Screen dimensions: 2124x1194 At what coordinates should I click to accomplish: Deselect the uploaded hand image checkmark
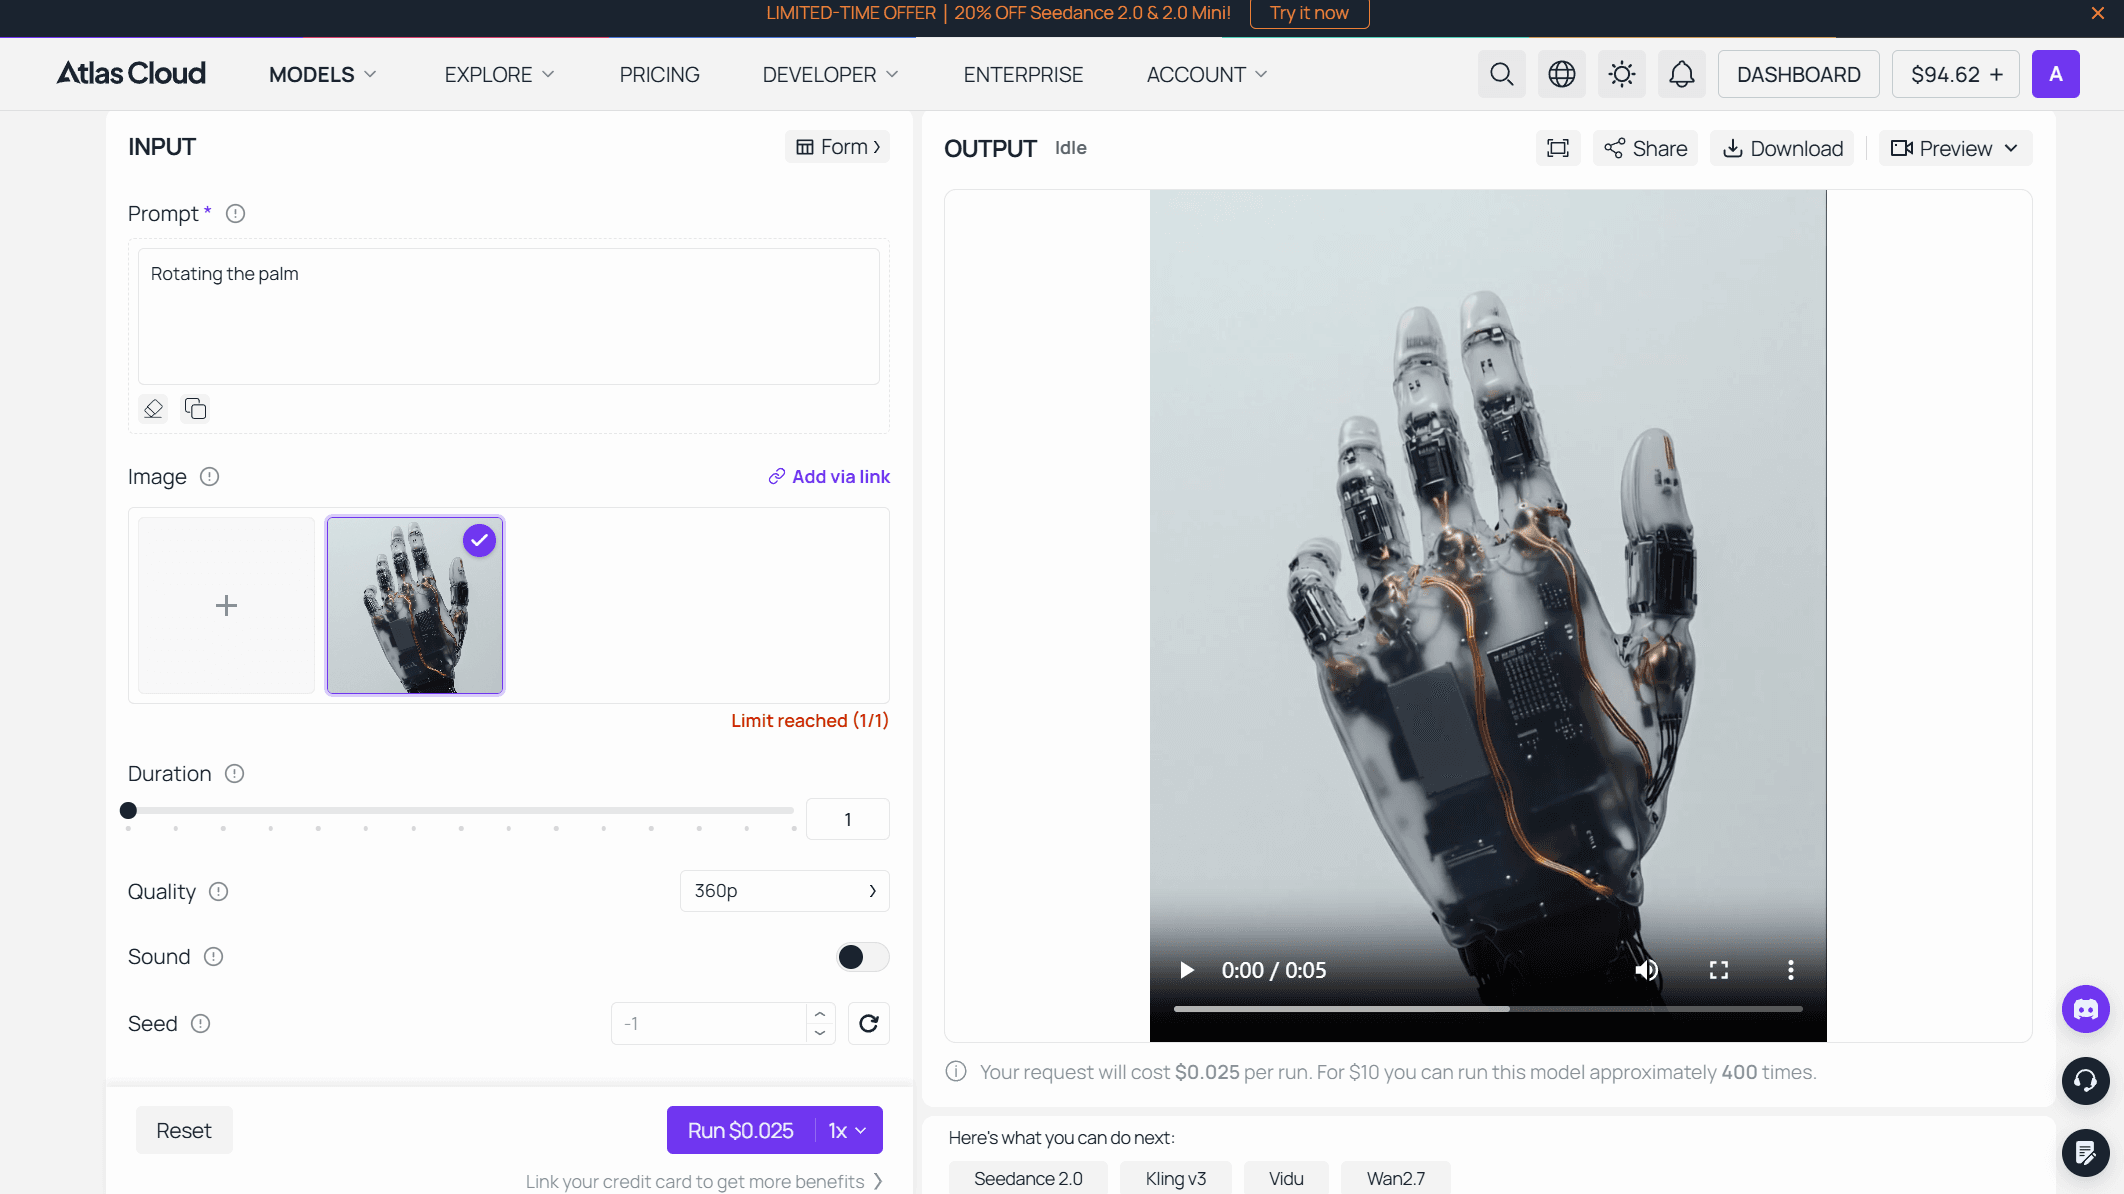[479, 541]
